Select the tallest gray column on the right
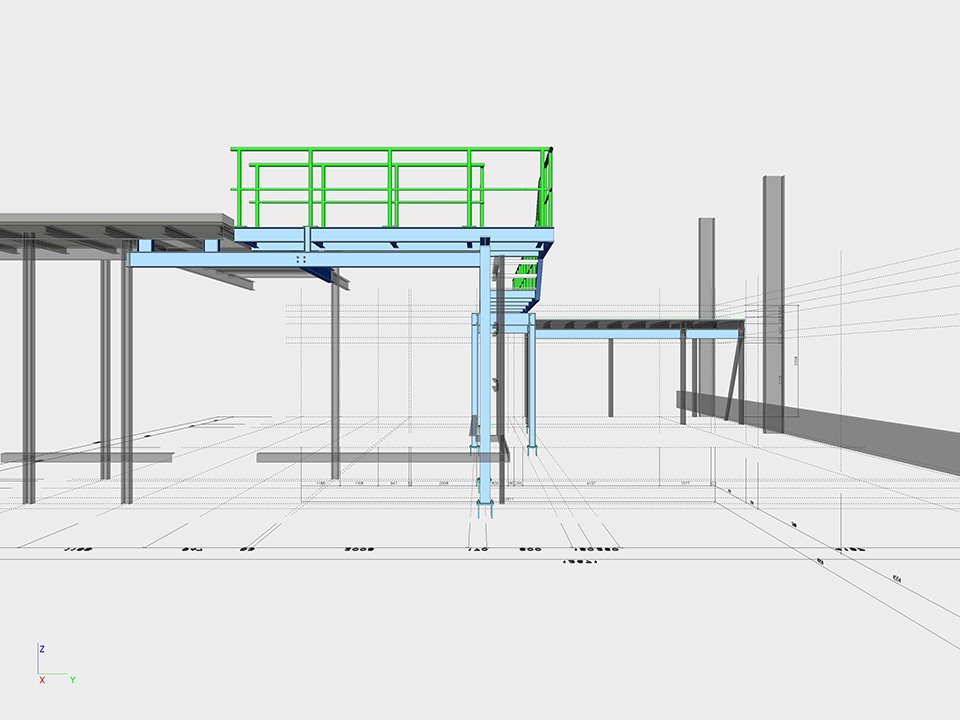The height and width of the screenshot is (720, 960). (x=773, y=300)
